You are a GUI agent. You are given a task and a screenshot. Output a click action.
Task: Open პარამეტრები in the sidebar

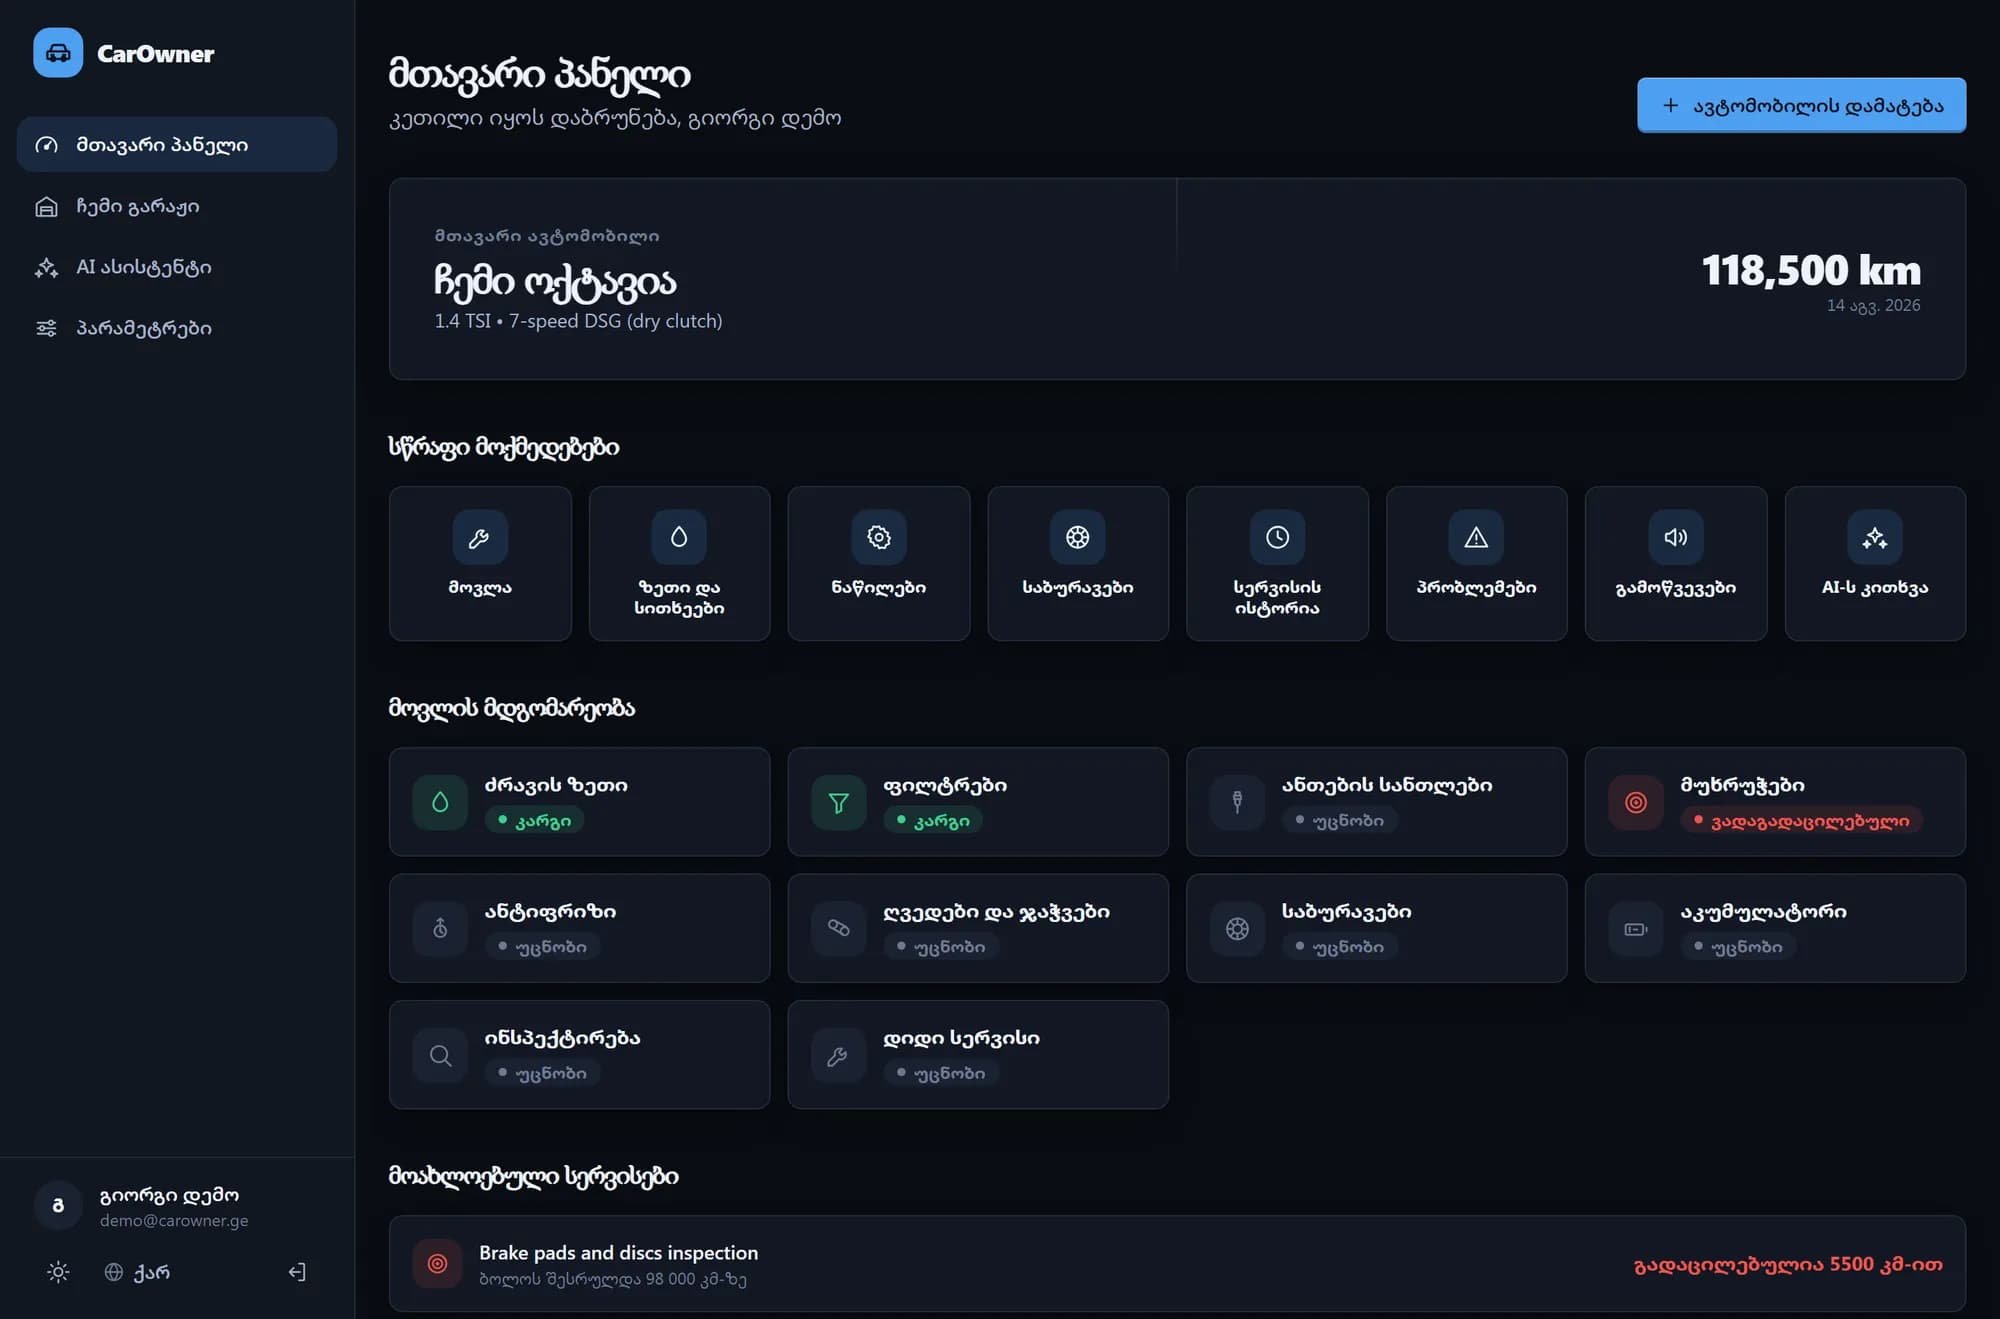point(177,328)
